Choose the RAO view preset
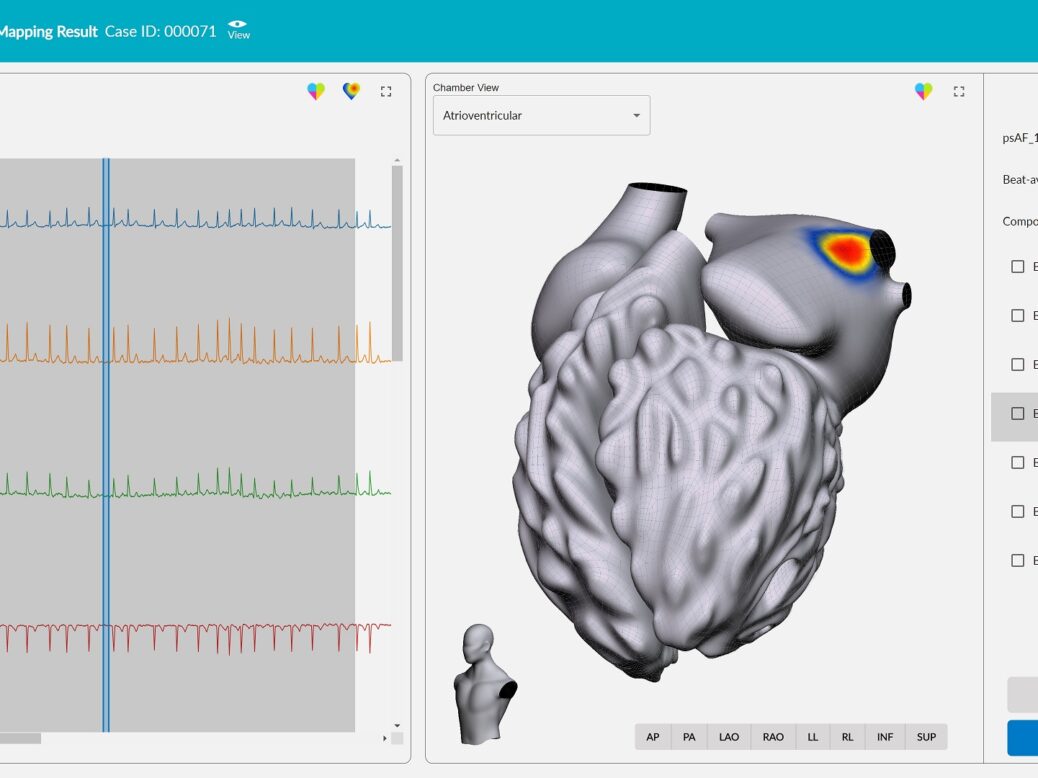 (773, 737)
